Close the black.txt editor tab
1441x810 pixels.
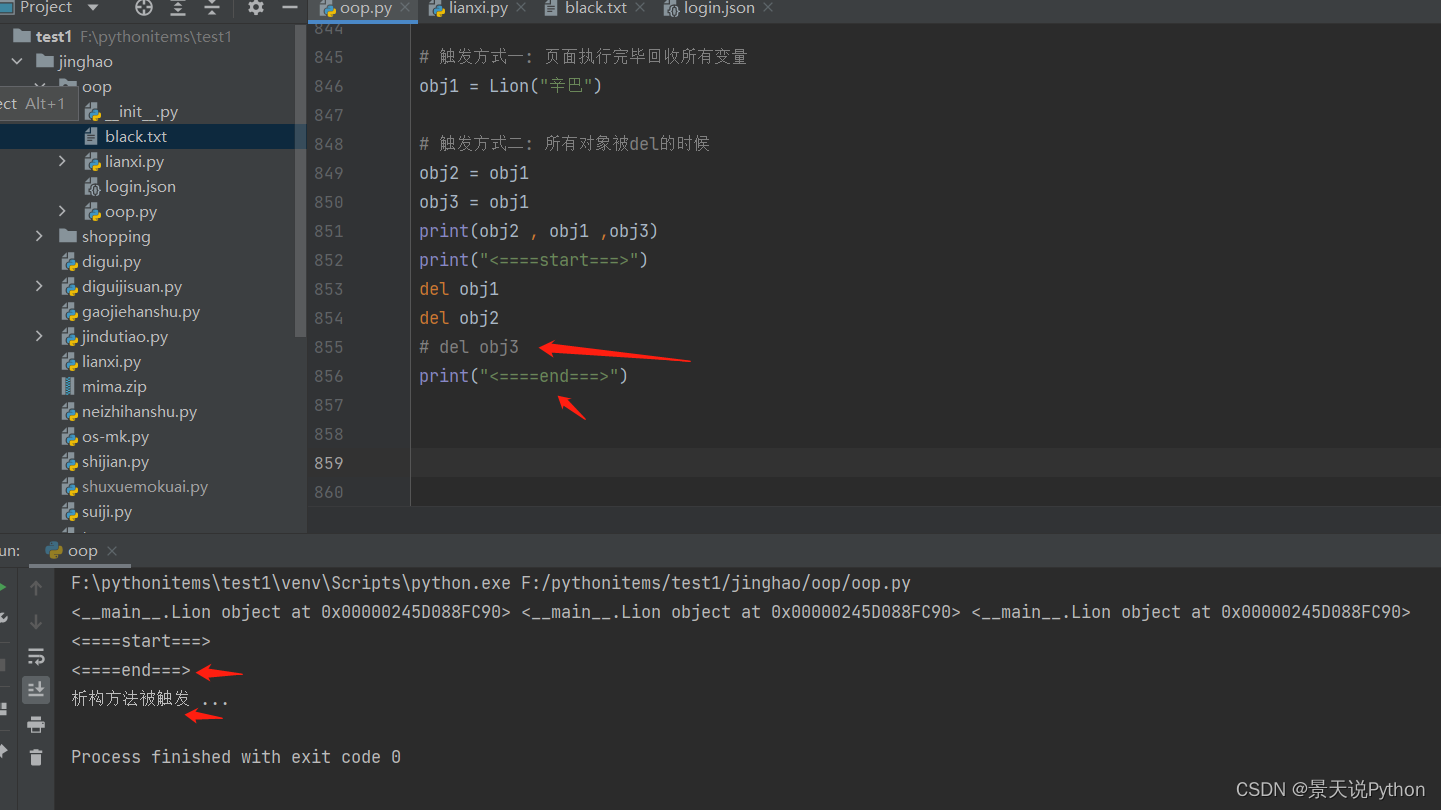point(641,8)
